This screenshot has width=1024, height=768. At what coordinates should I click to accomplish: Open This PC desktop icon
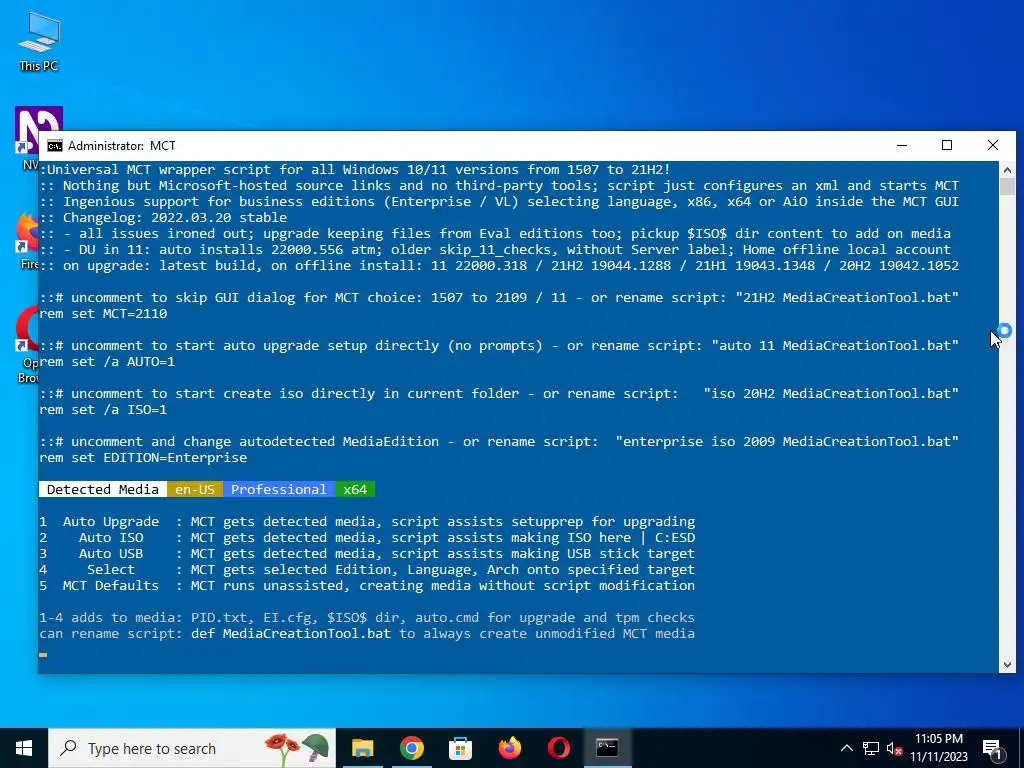39,41
